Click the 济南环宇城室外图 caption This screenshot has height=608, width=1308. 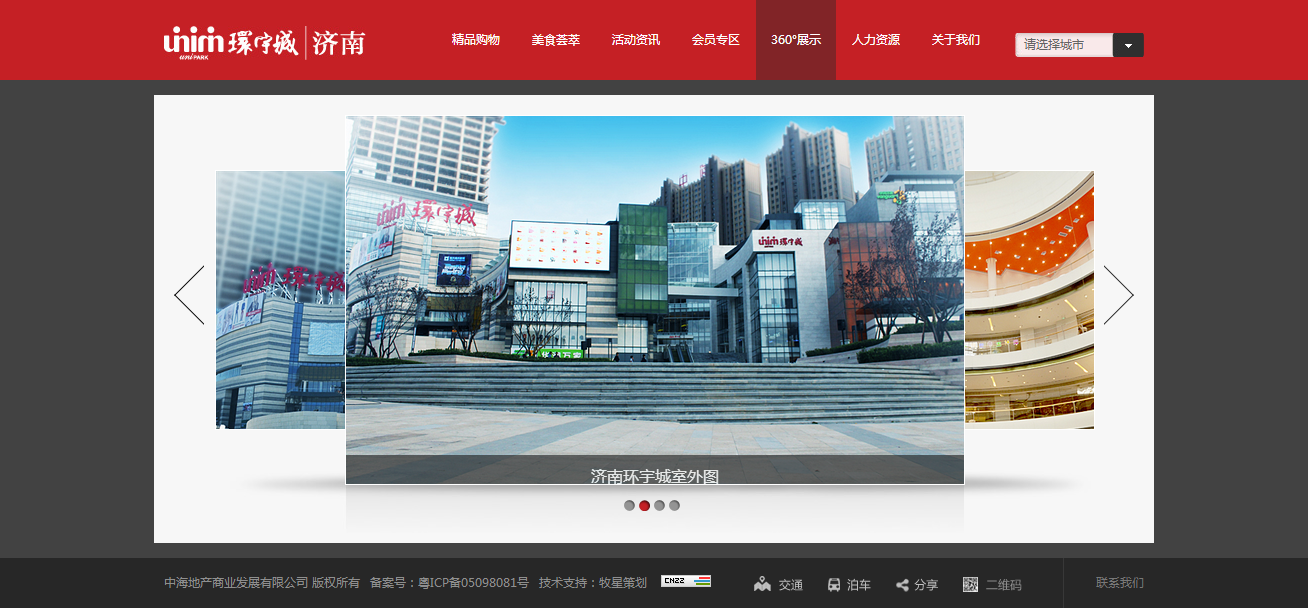click(x=655, y=476)
